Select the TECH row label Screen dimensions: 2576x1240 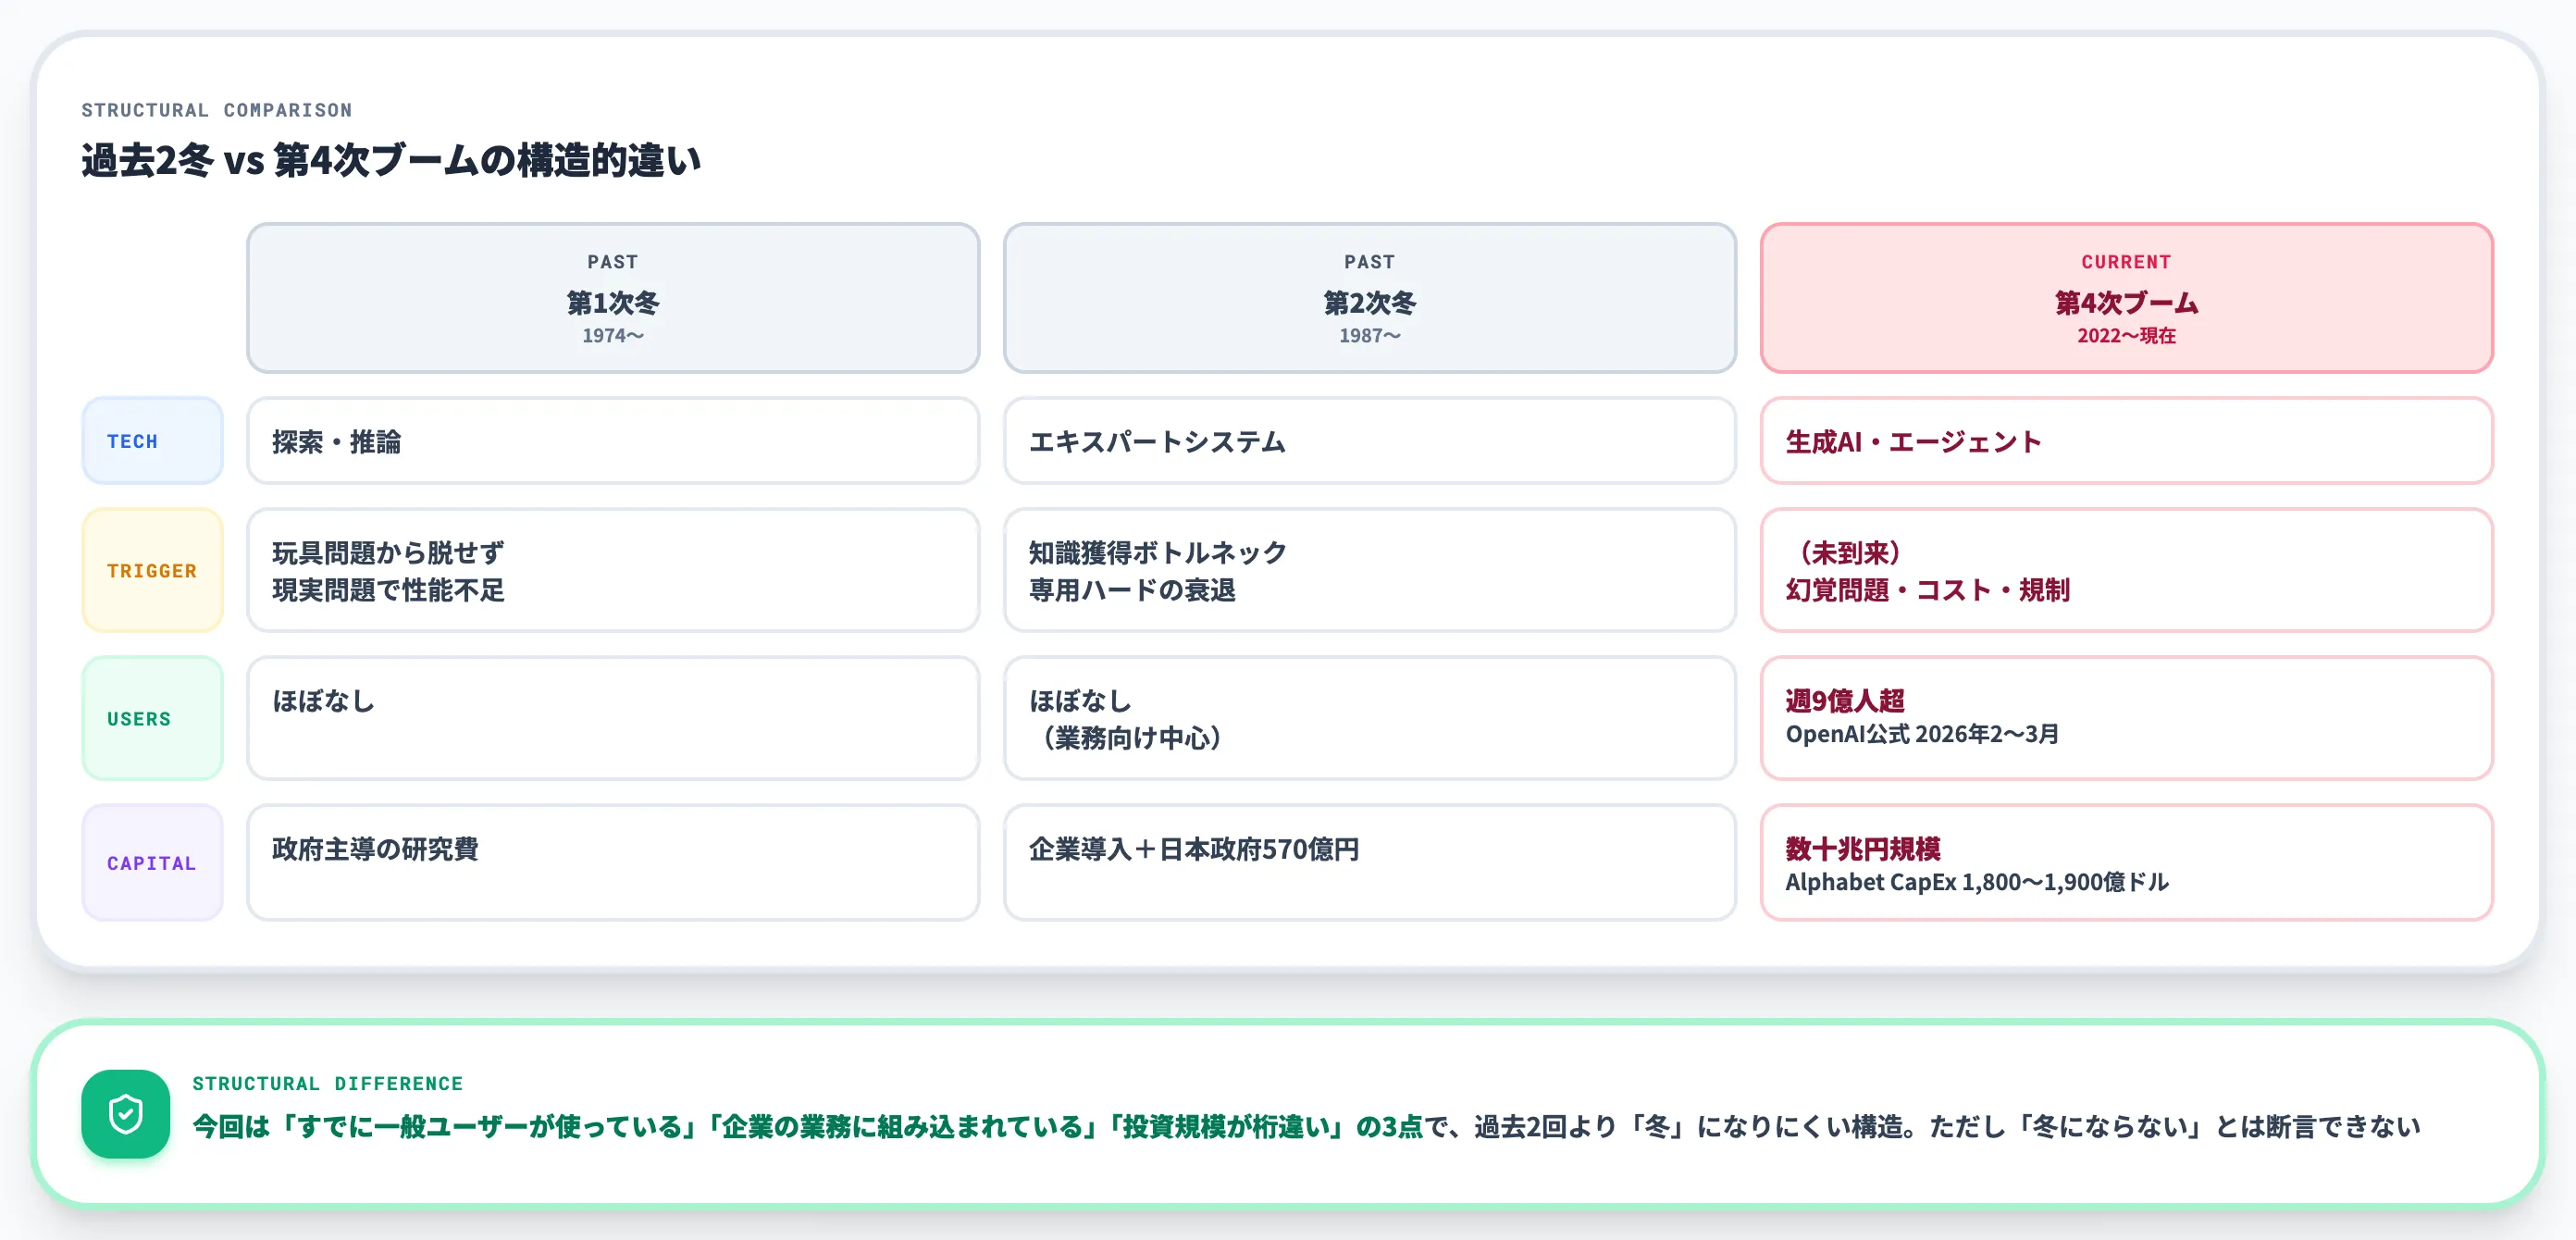tap(152, 441)
